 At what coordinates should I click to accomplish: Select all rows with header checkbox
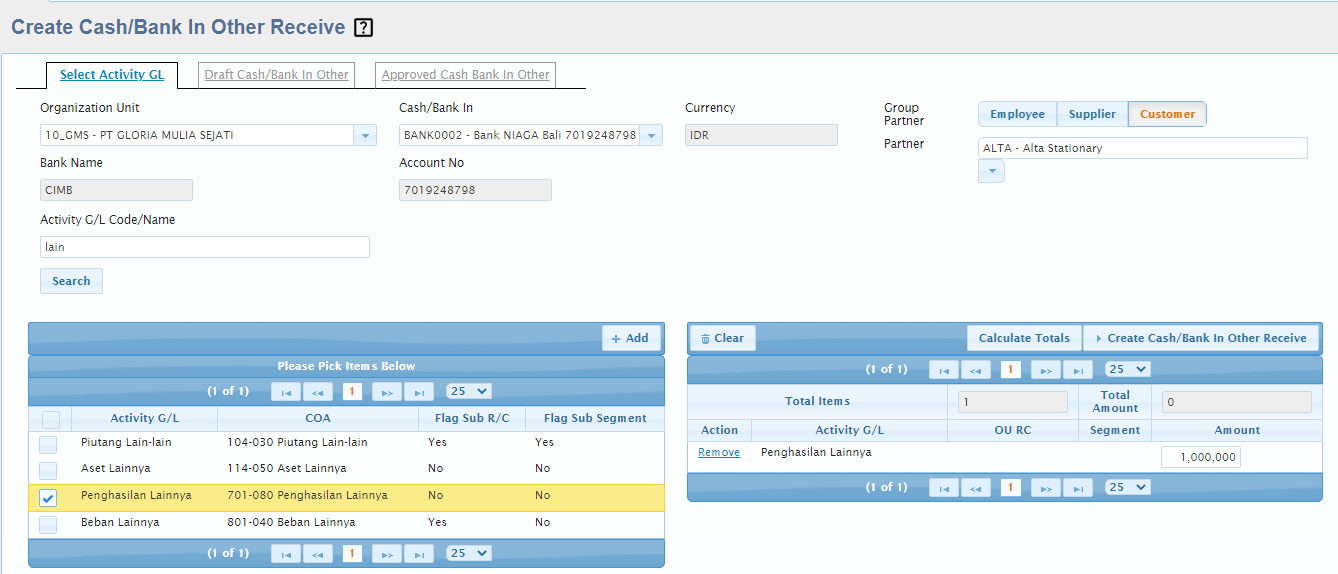[50, 419]
